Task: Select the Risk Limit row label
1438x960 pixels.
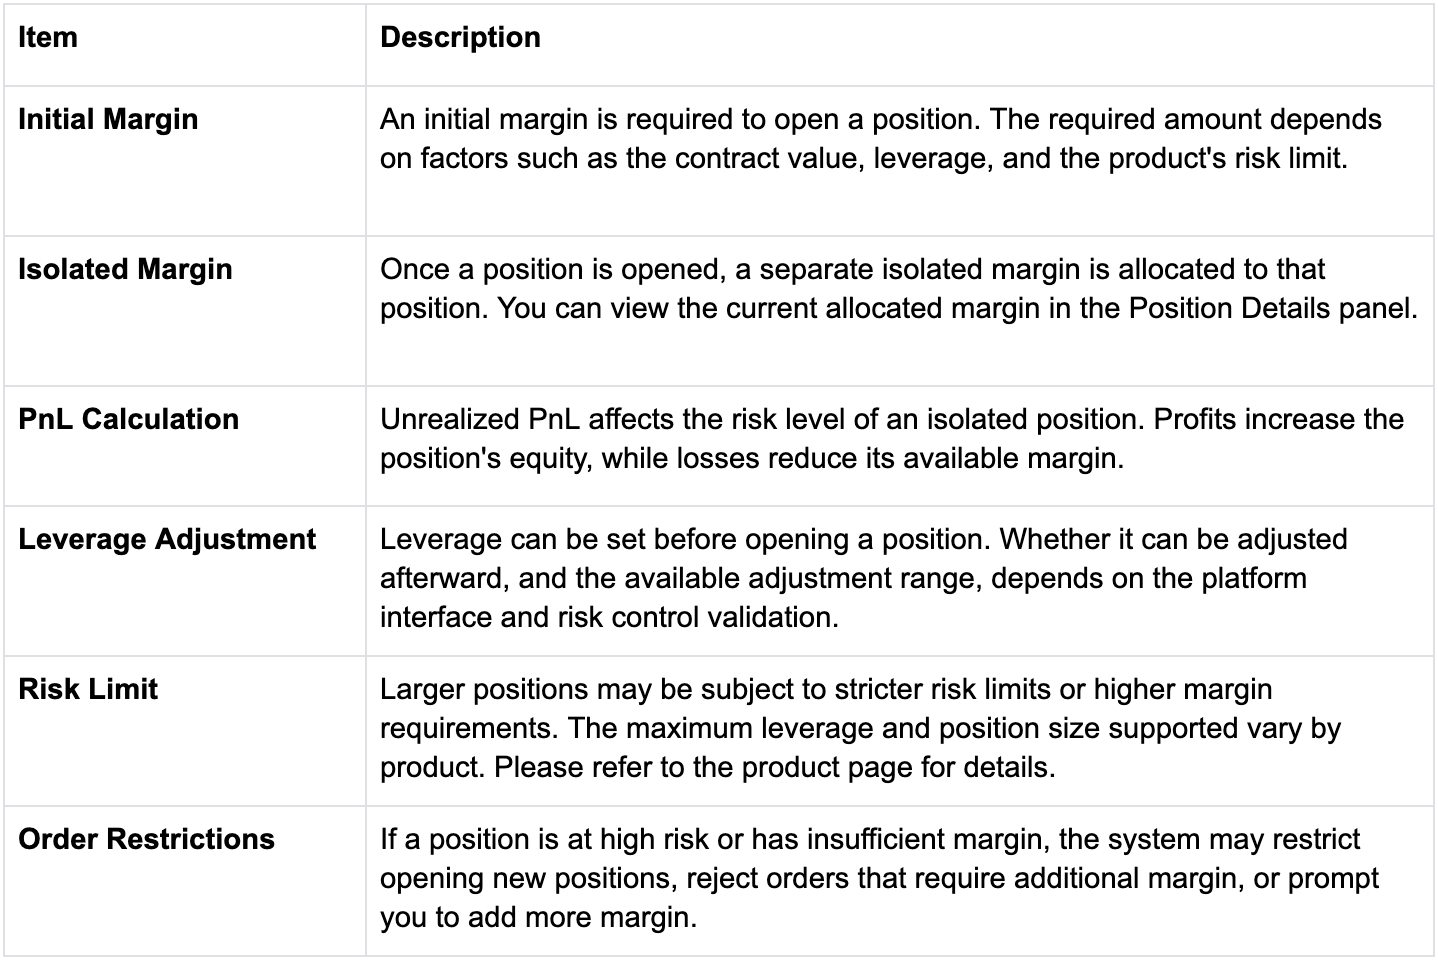Action: pos(88,690)
